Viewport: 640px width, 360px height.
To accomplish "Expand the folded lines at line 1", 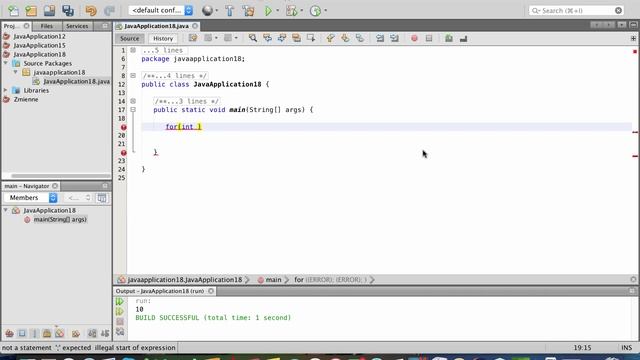I will (x=133, y=50).
